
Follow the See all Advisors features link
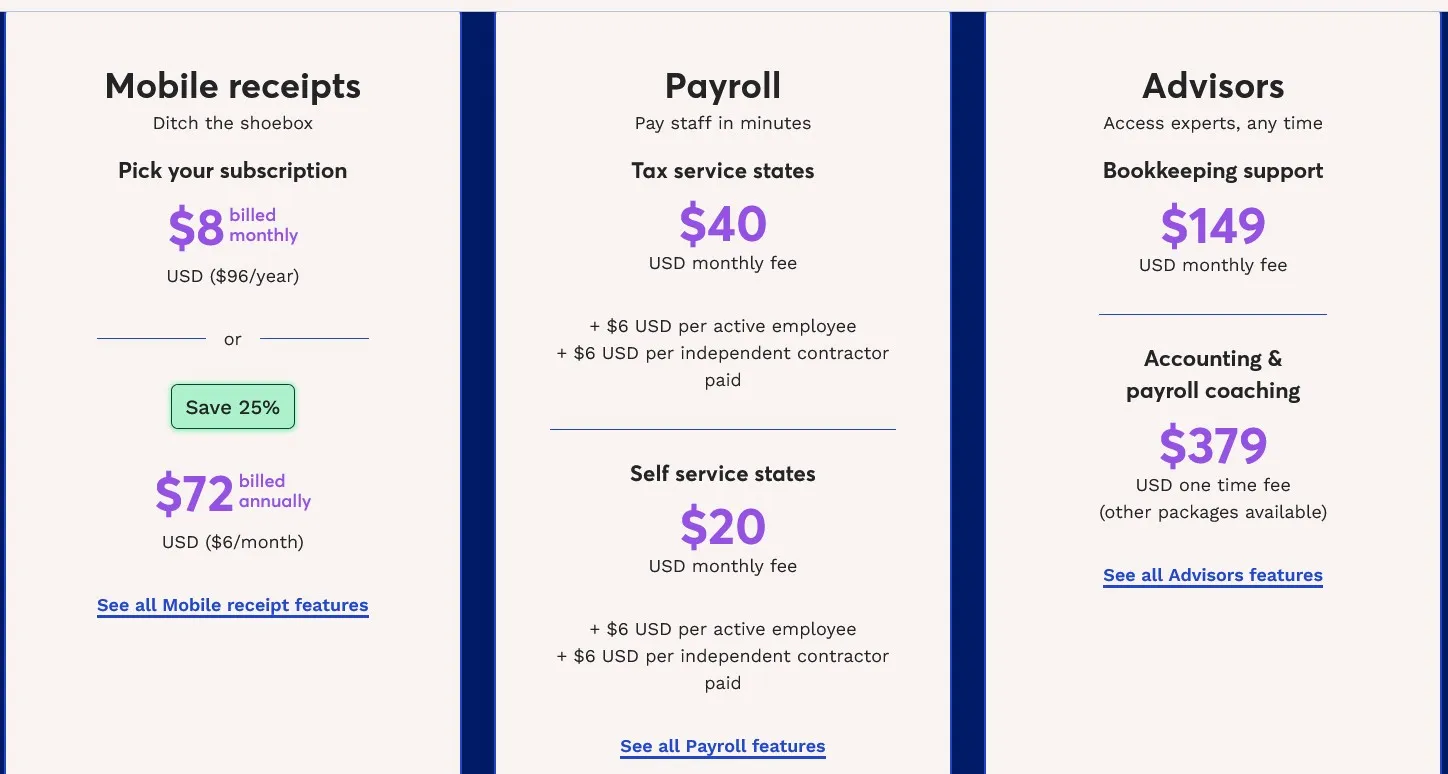click(x=1213, y=575)
